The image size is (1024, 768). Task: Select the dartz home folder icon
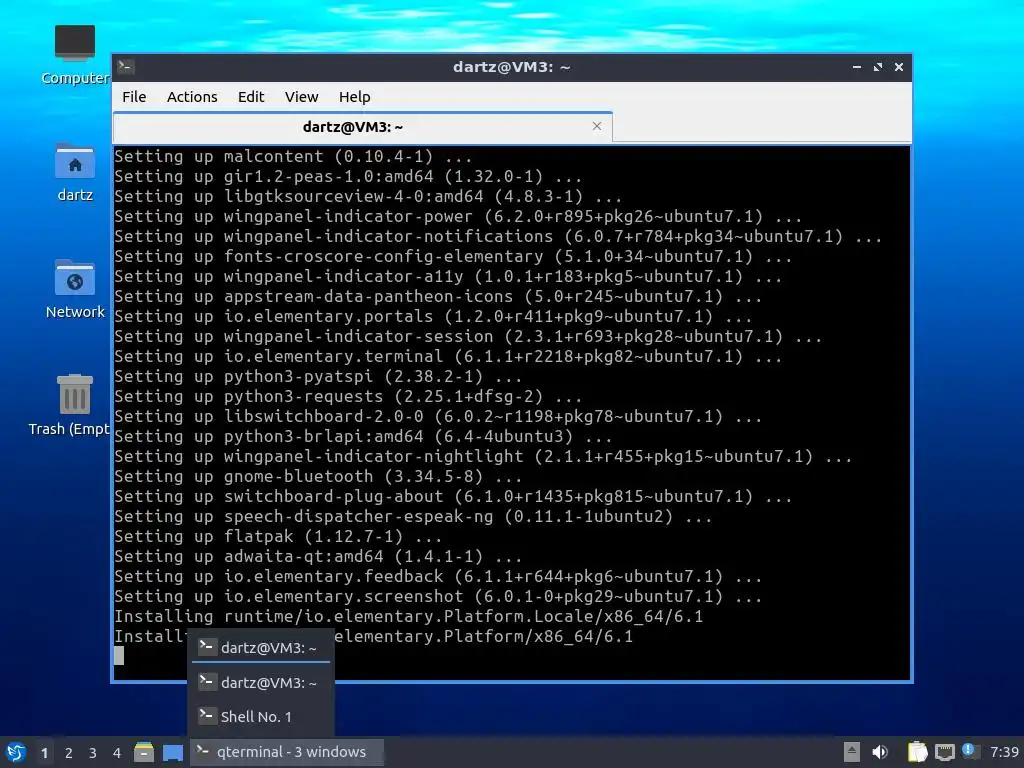74,172
